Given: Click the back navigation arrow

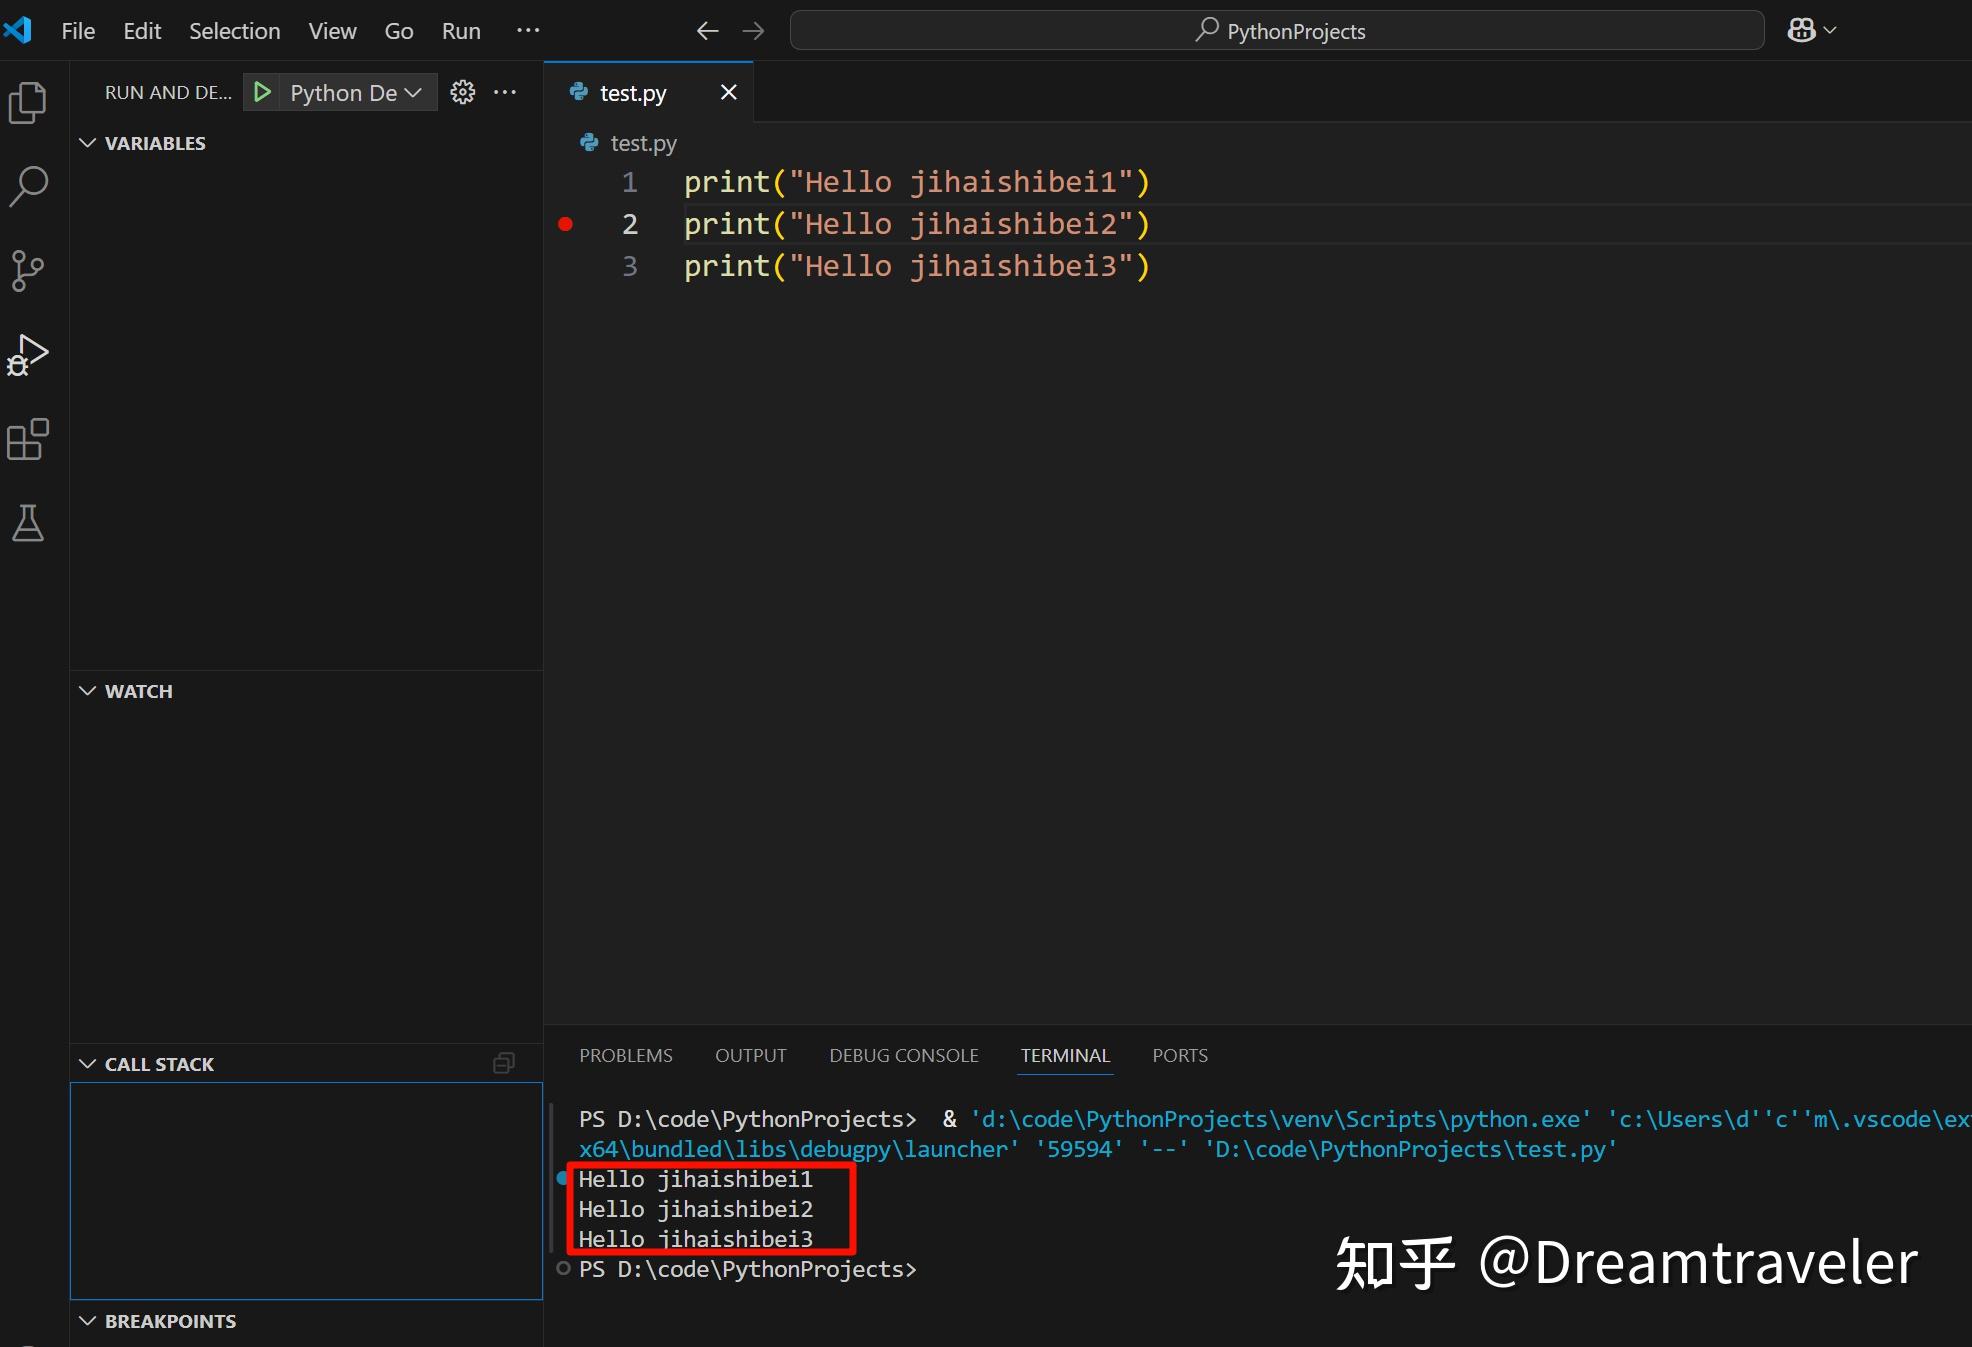Looking at the screenshot, I should pos(707,30).
